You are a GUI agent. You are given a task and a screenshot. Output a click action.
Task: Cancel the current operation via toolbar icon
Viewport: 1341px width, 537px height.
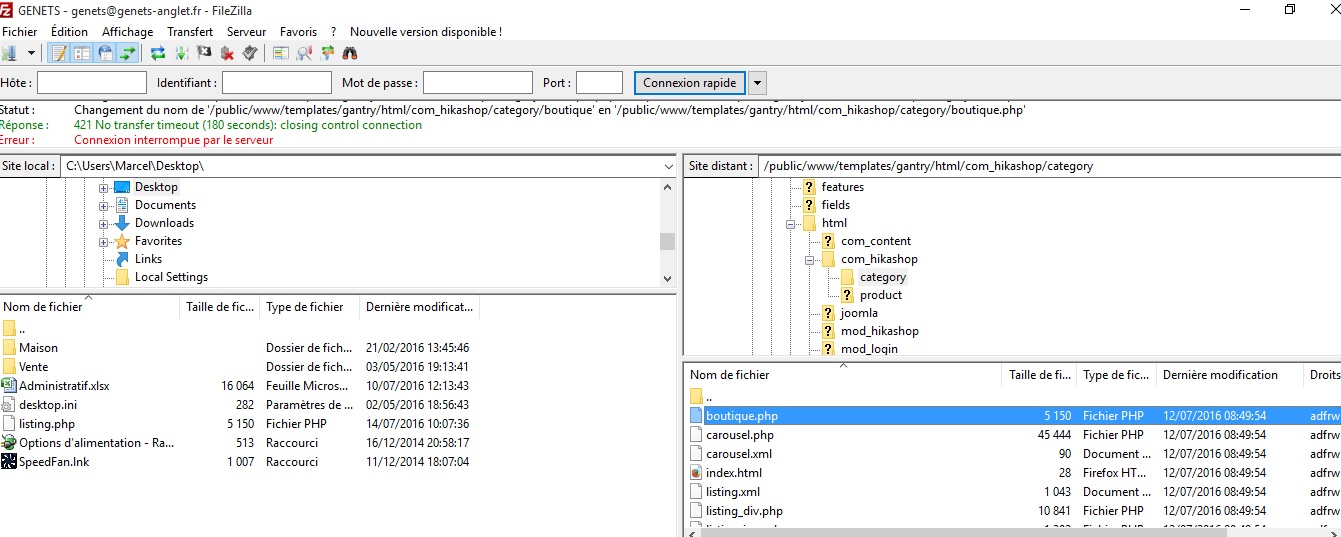pos(204,53)
